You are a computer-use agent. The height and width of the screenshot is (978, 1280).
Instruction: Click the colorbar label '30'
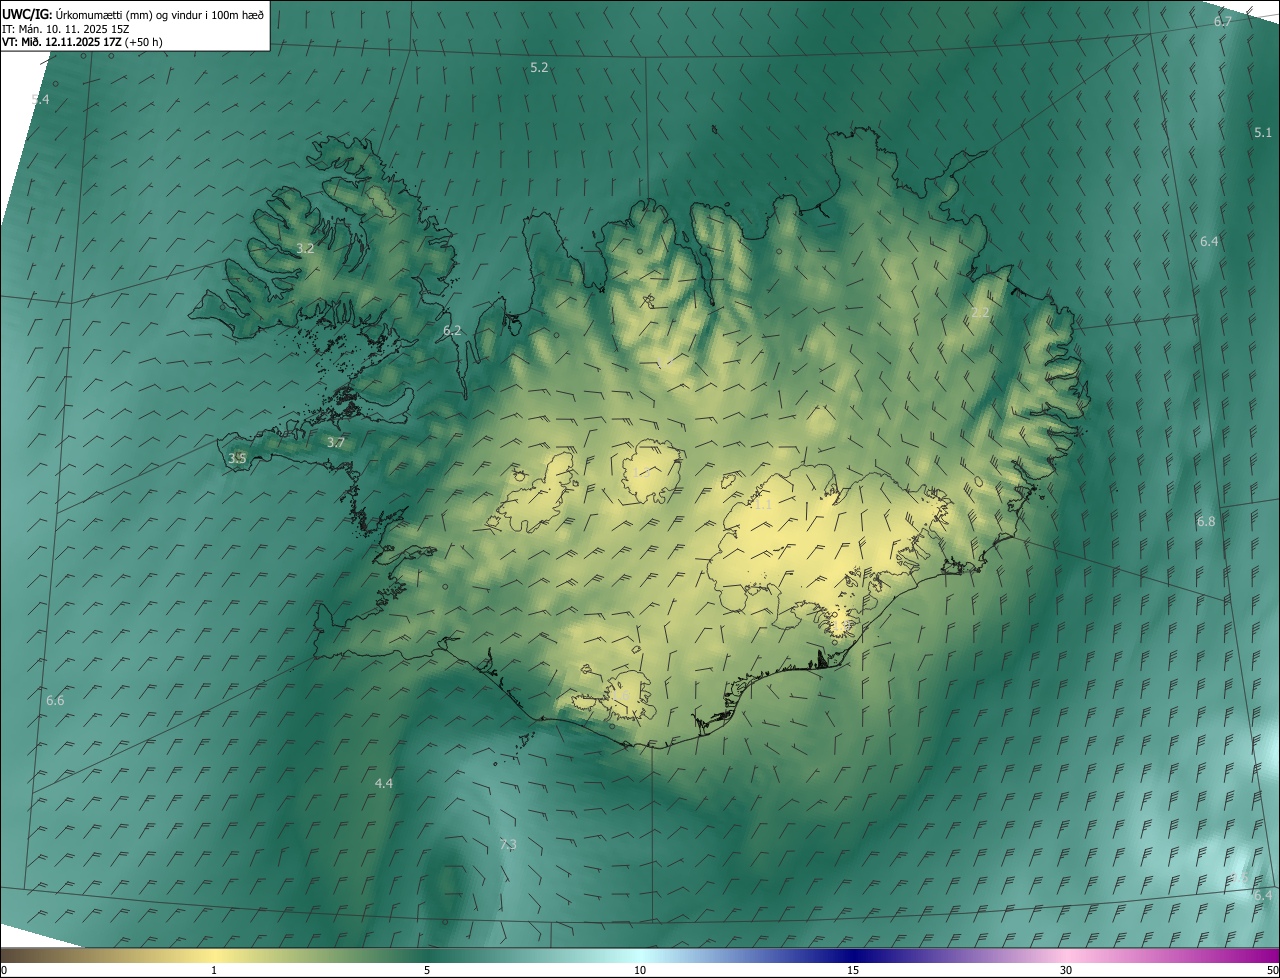pyautogui.click(x=1066, y=970)
